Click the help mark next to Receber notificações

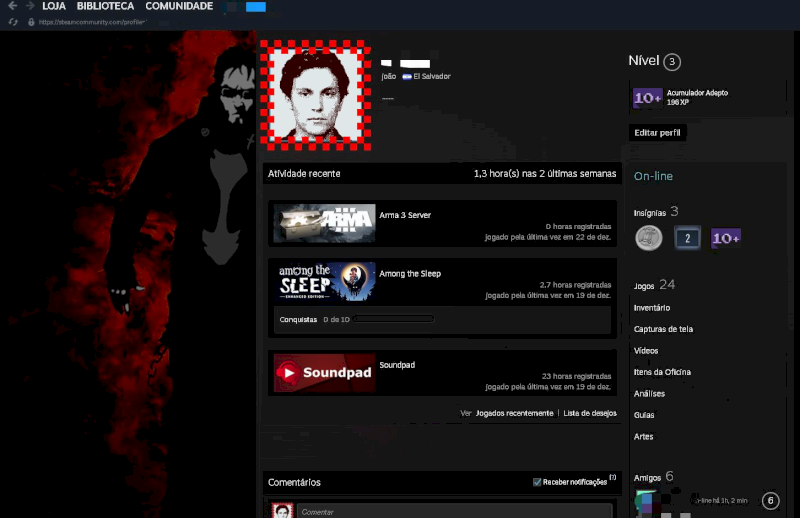click(613, 478)
